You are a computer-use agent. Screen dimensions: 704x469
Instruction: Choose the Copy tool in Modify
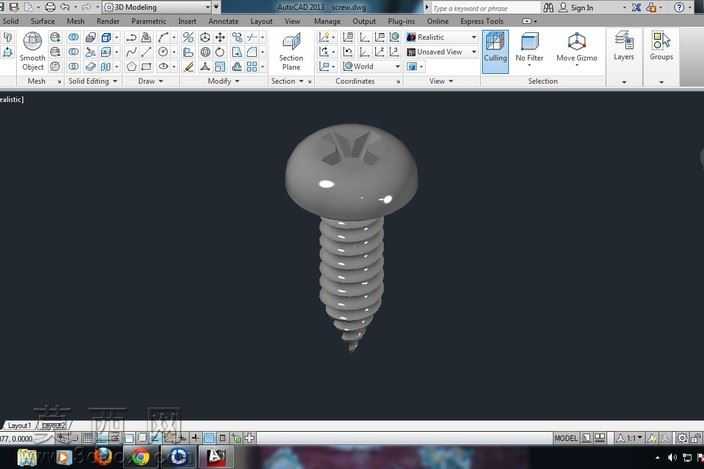(x=237, y=37)
